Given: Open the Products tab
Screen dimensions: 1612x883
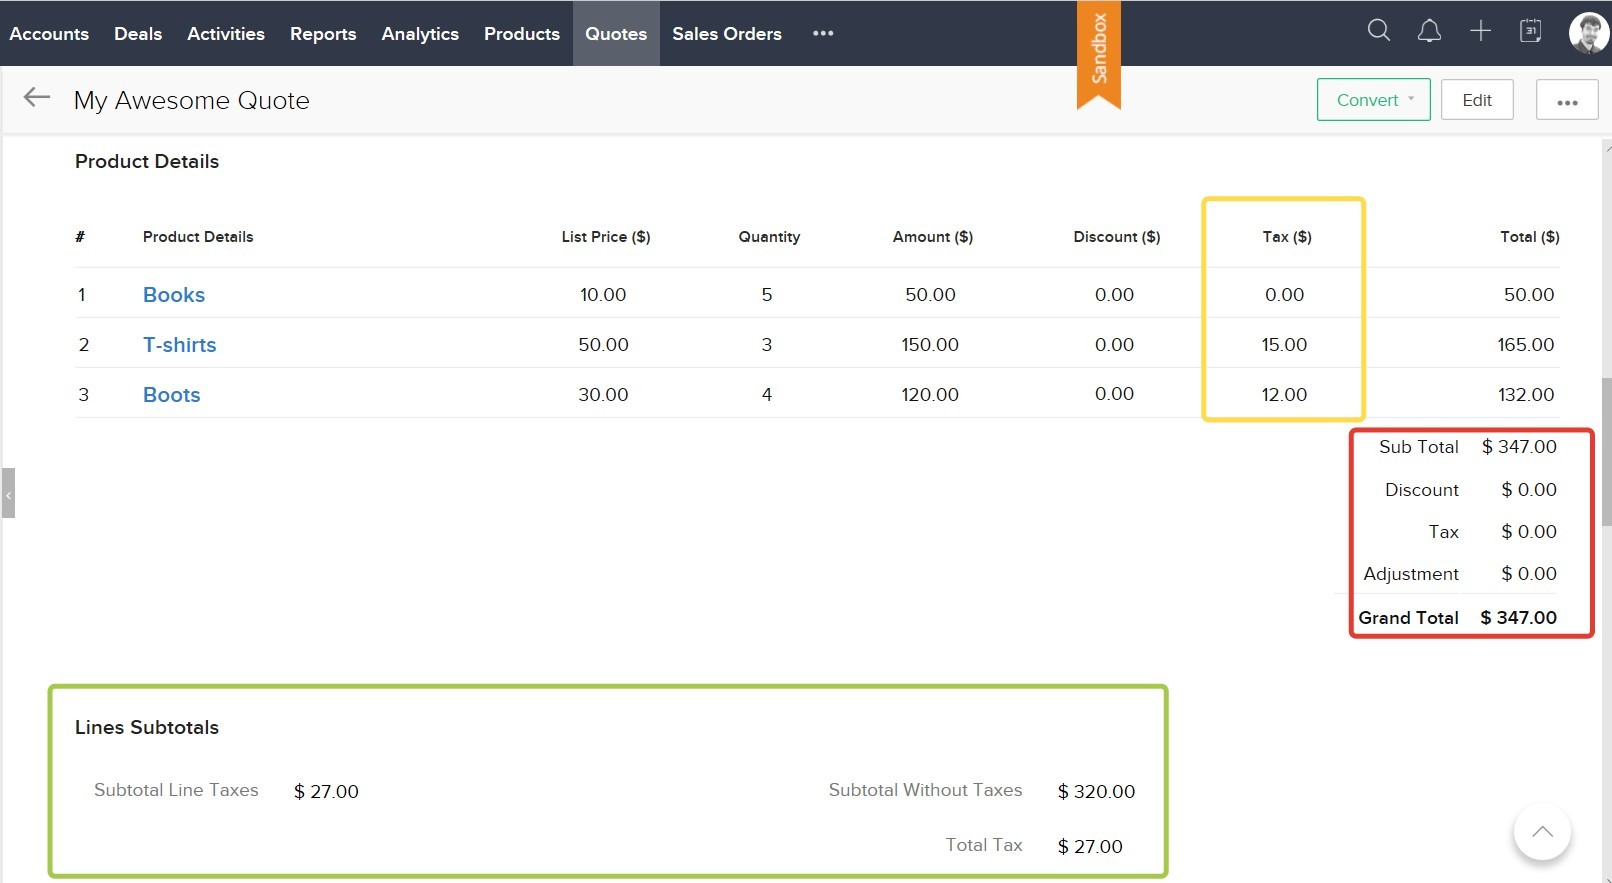Looking at the screenshot, I should pyautogui.click(x=522, y=33).
